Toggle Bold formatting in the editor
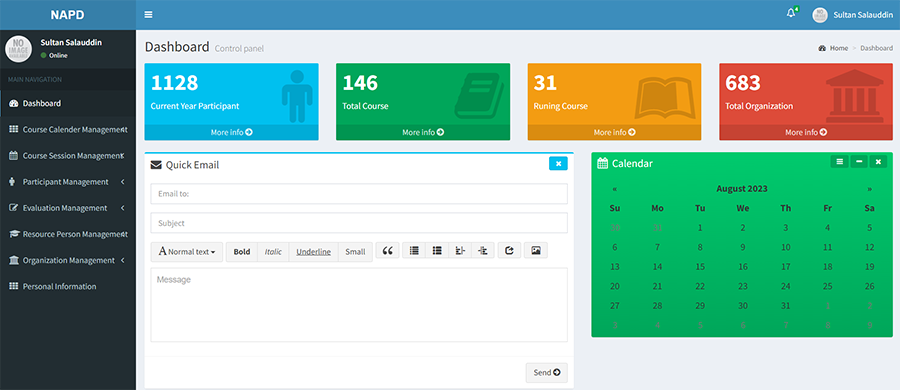 coord(242,252)
